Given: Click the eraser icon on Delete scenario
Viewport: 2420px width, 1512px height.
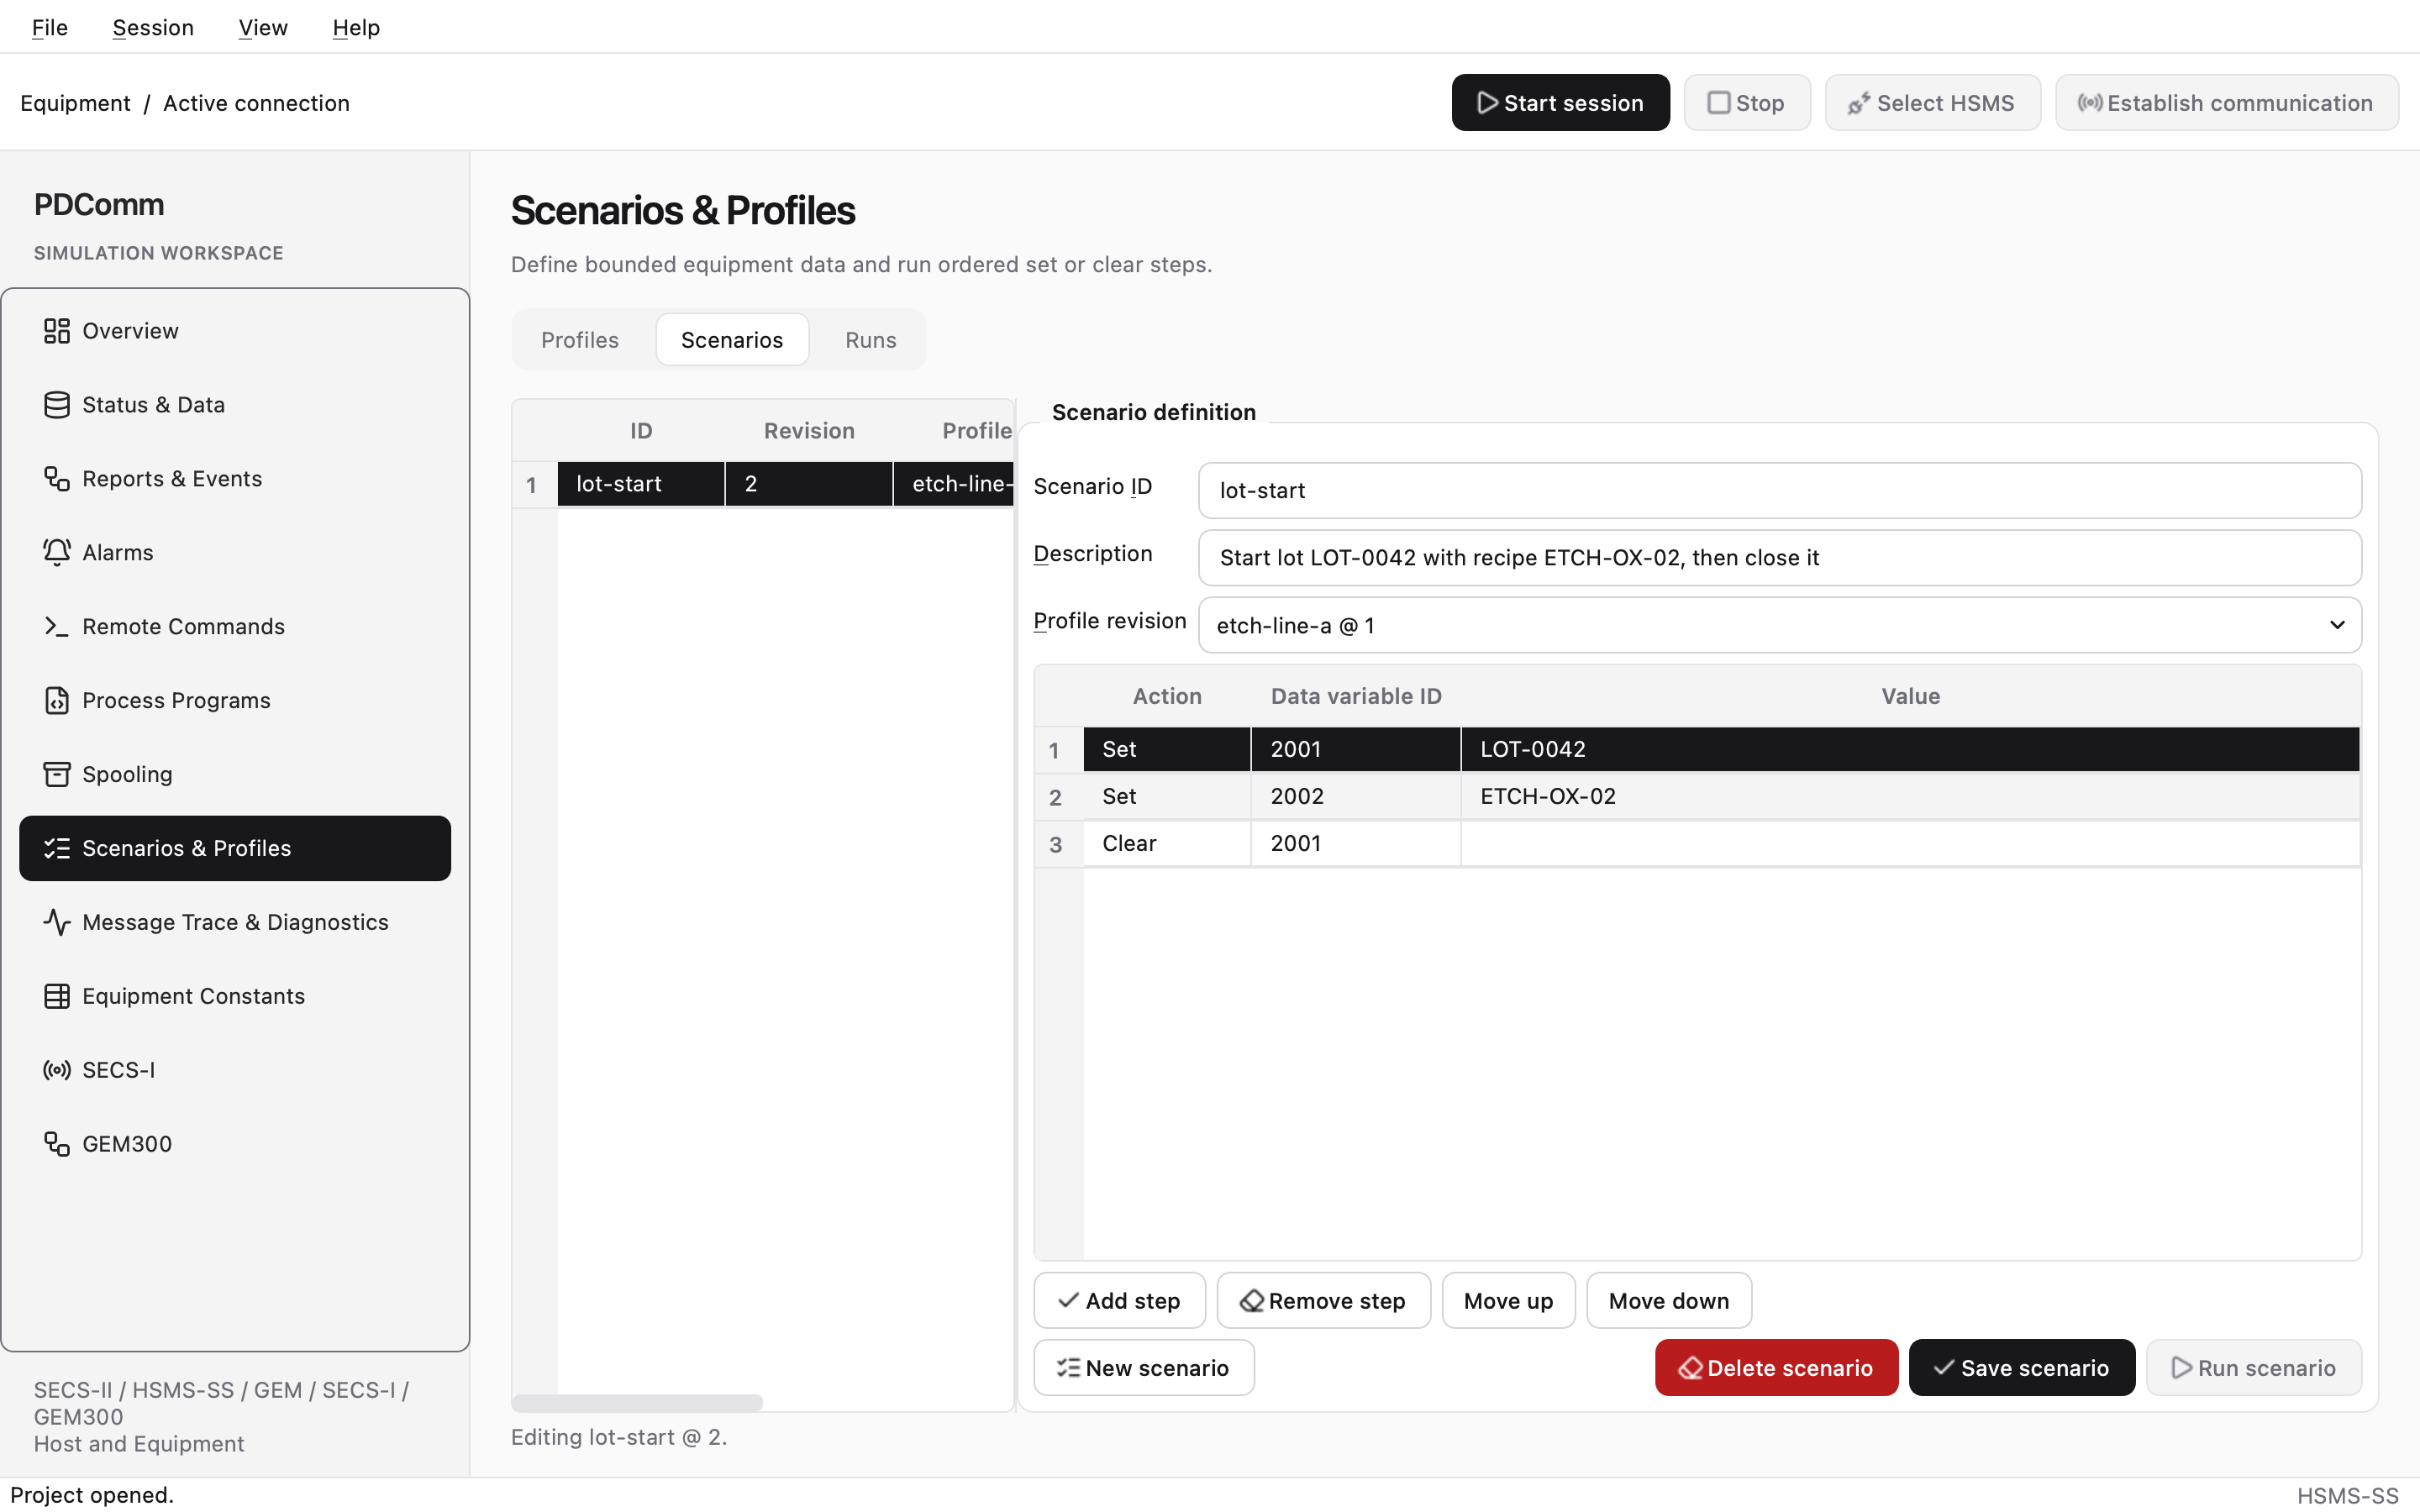Looking at the screenshot, I should (1691, 1368).
